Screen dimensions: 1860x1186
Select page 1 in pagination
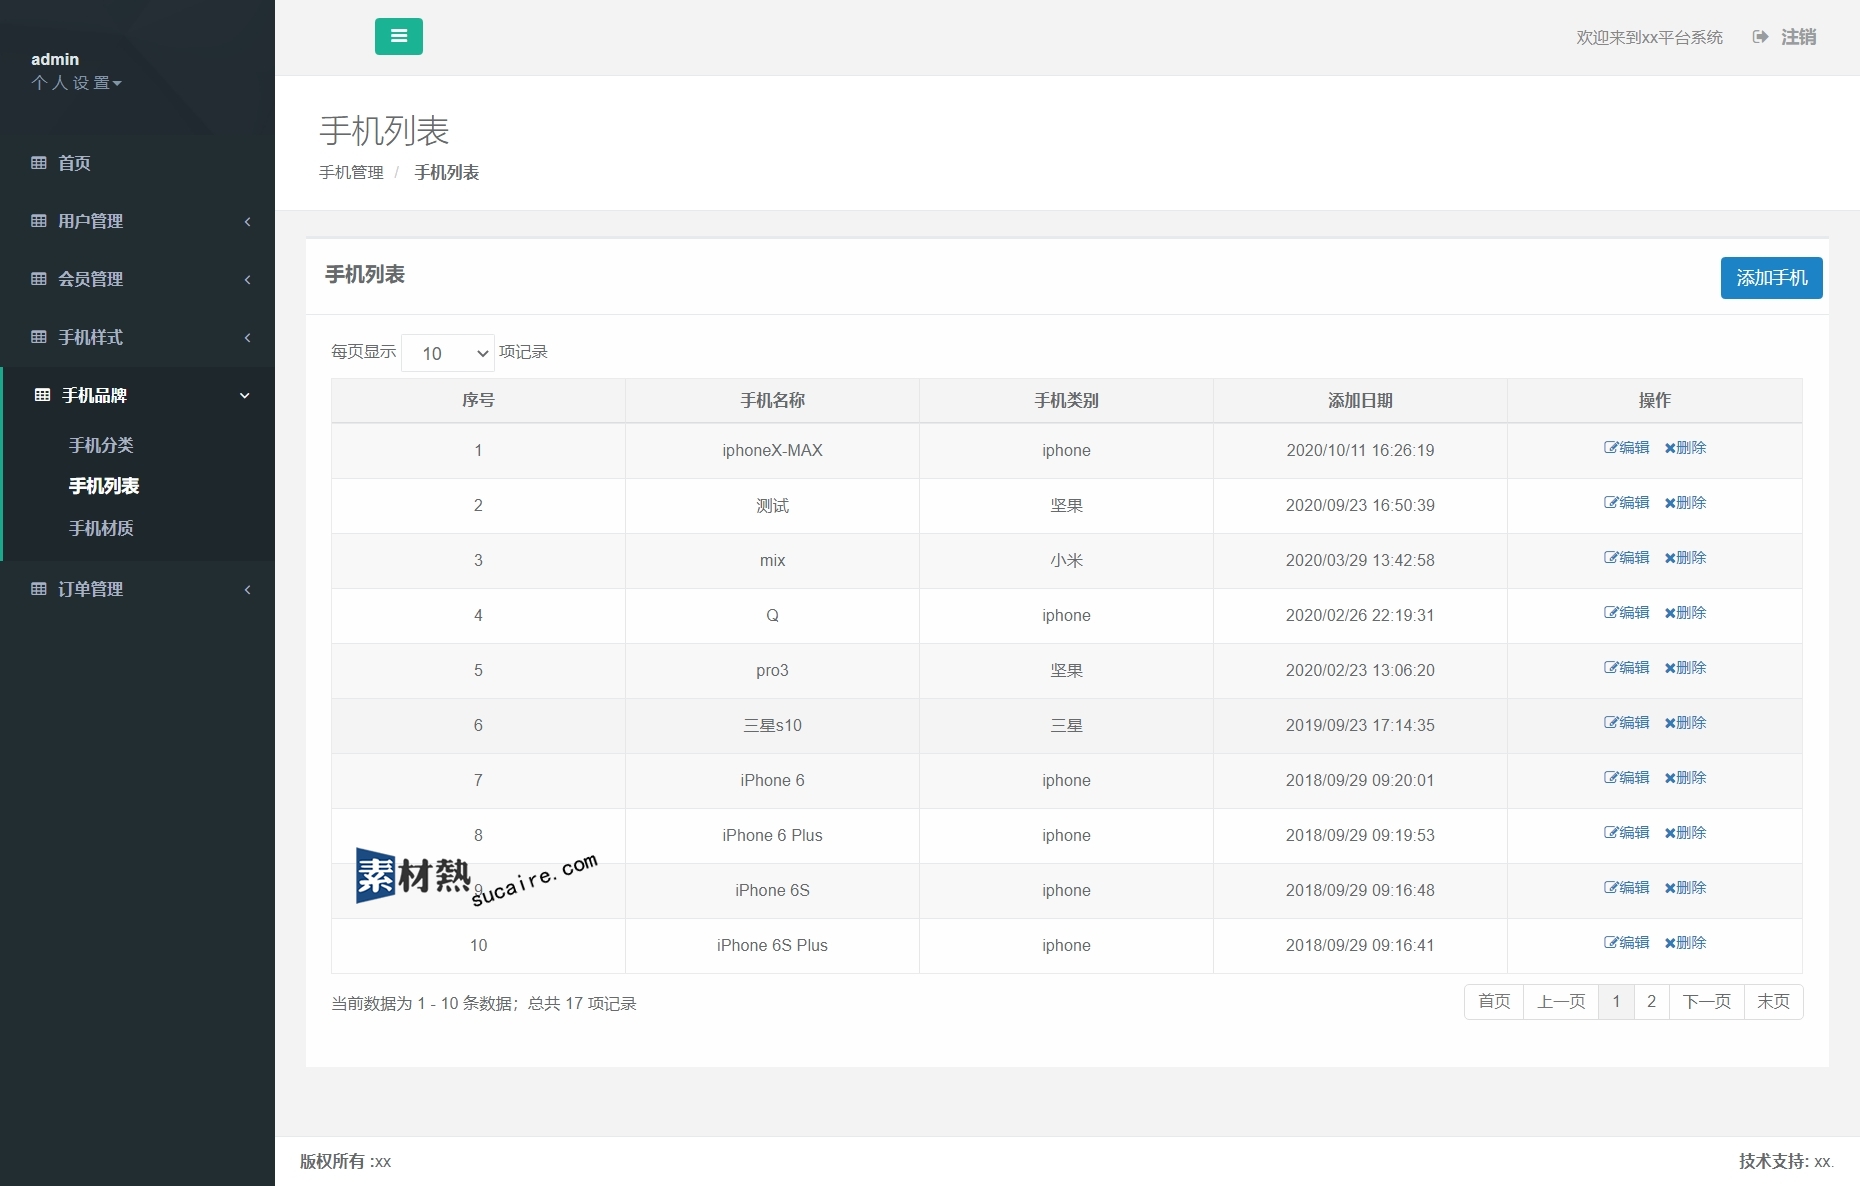tap(1616, 1002)
